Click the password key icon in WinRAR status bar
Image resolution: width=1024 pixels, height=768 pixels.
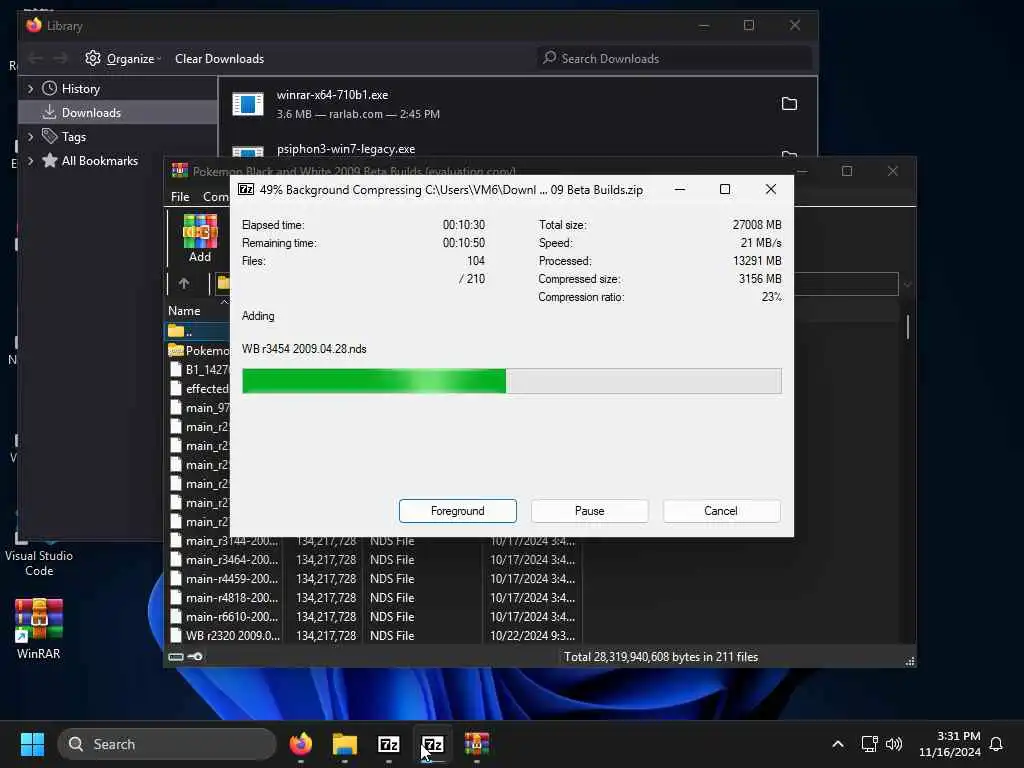click(x=195, y=656)
